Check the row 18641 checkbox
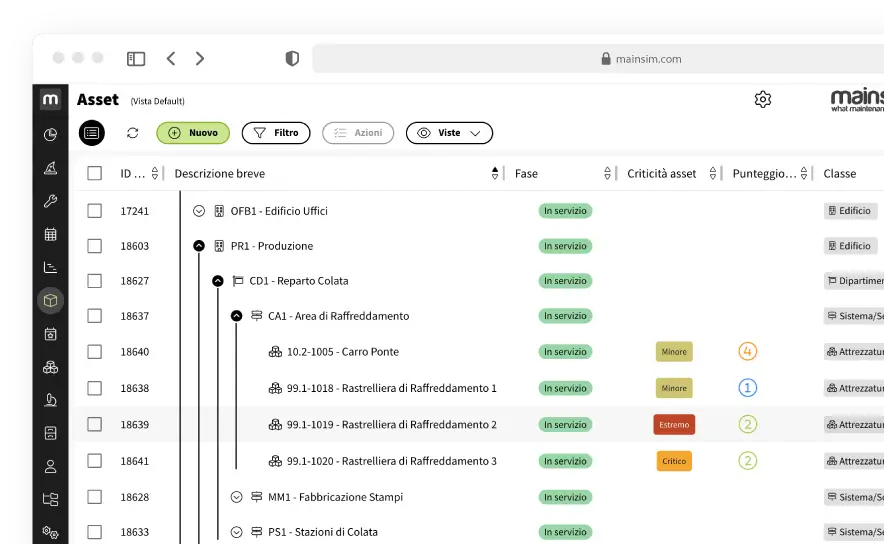Screen dimensions: 884x544 [x=95, y=461]
